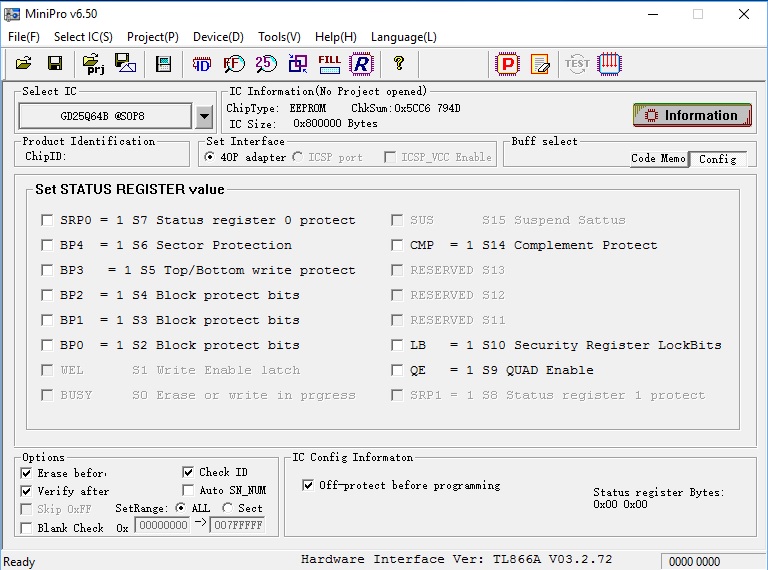768x570 pixels.
Task: Click the Status register Bytes value 0x00 0x00
Action: pyautogui.click(x=620, y=504)
